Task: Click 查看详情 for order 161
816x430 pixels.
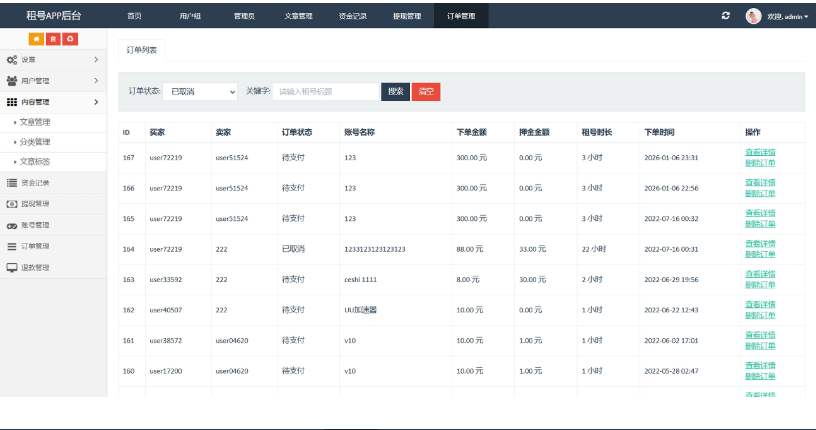Action: coord(760,335)
